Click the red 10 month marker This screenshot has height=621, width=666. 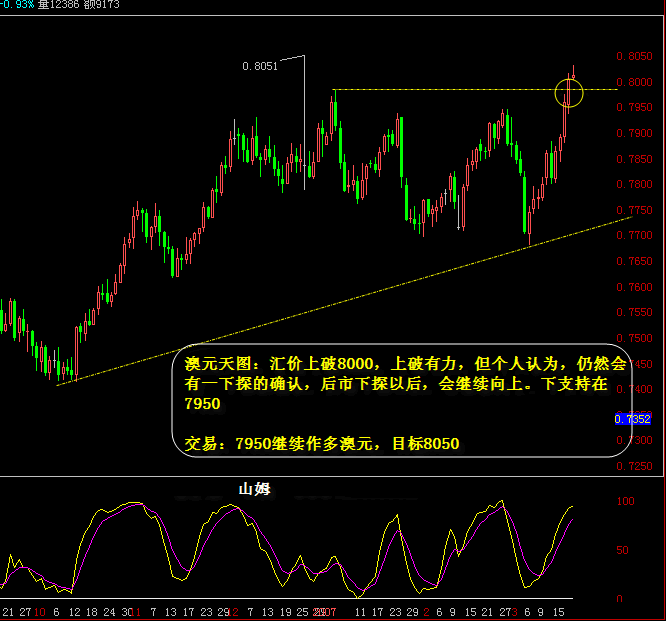40,612
